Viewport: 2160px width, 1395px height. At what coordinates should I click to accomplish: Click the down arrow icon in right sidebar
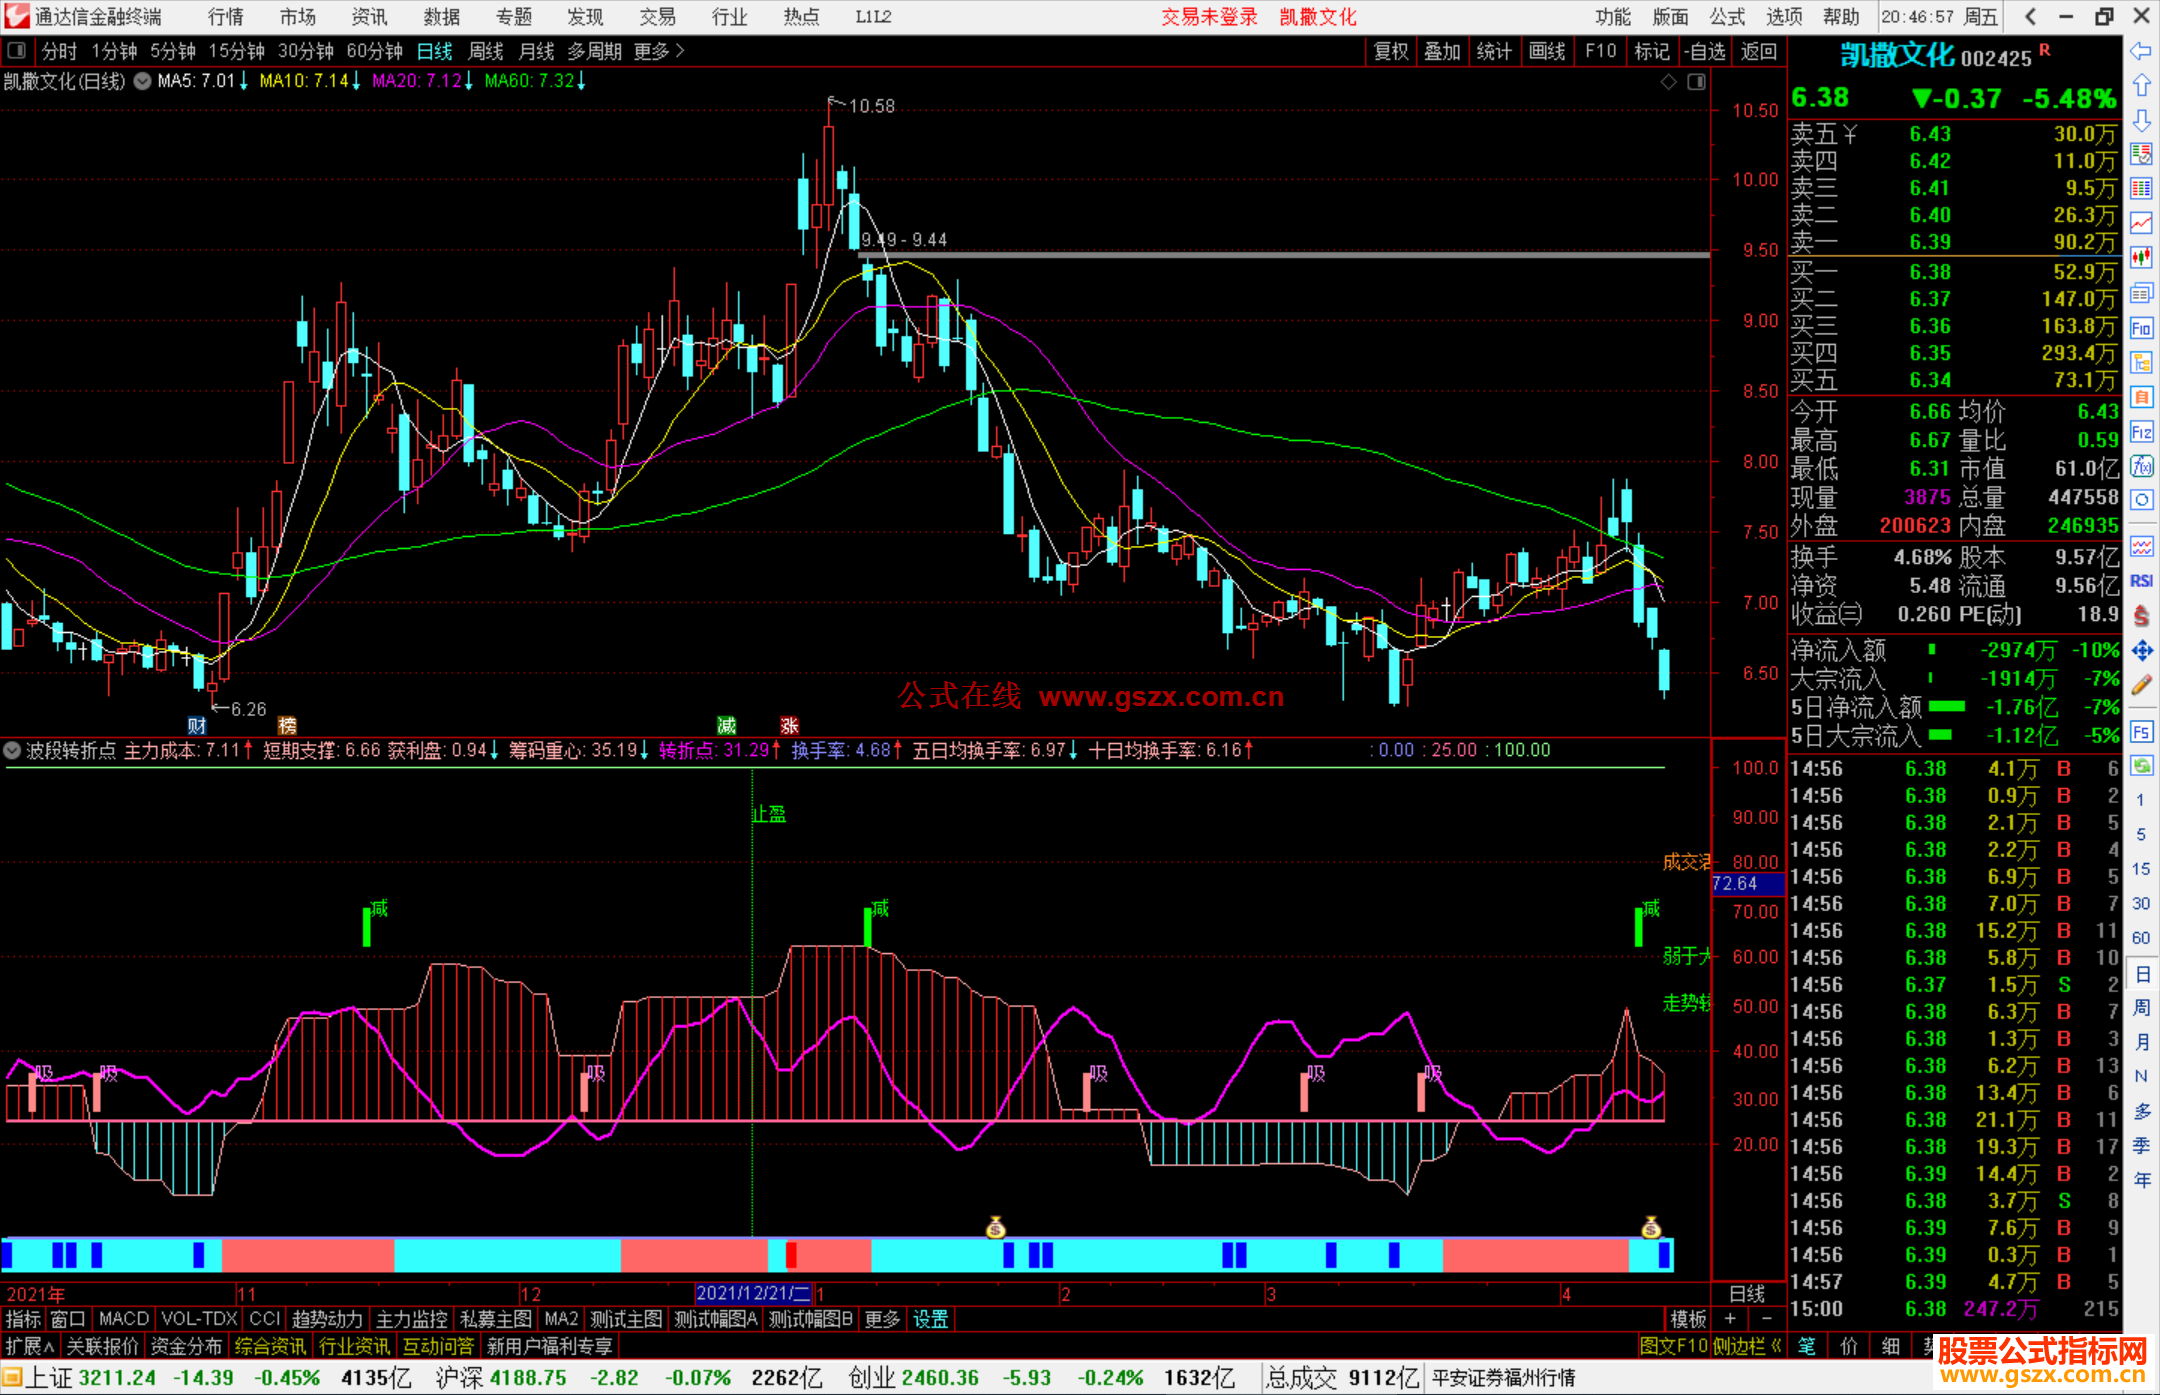(2141, 121)
